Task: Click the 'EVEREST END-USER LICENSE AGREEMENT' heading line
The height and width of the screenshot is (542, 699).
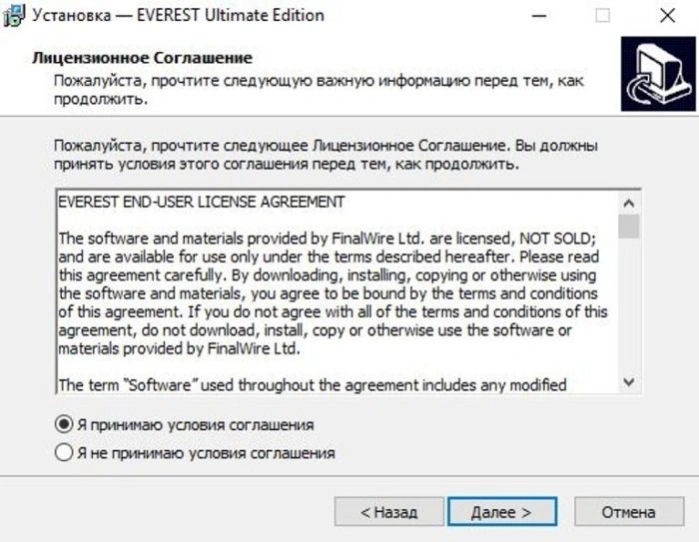Action: pos(201,202)
